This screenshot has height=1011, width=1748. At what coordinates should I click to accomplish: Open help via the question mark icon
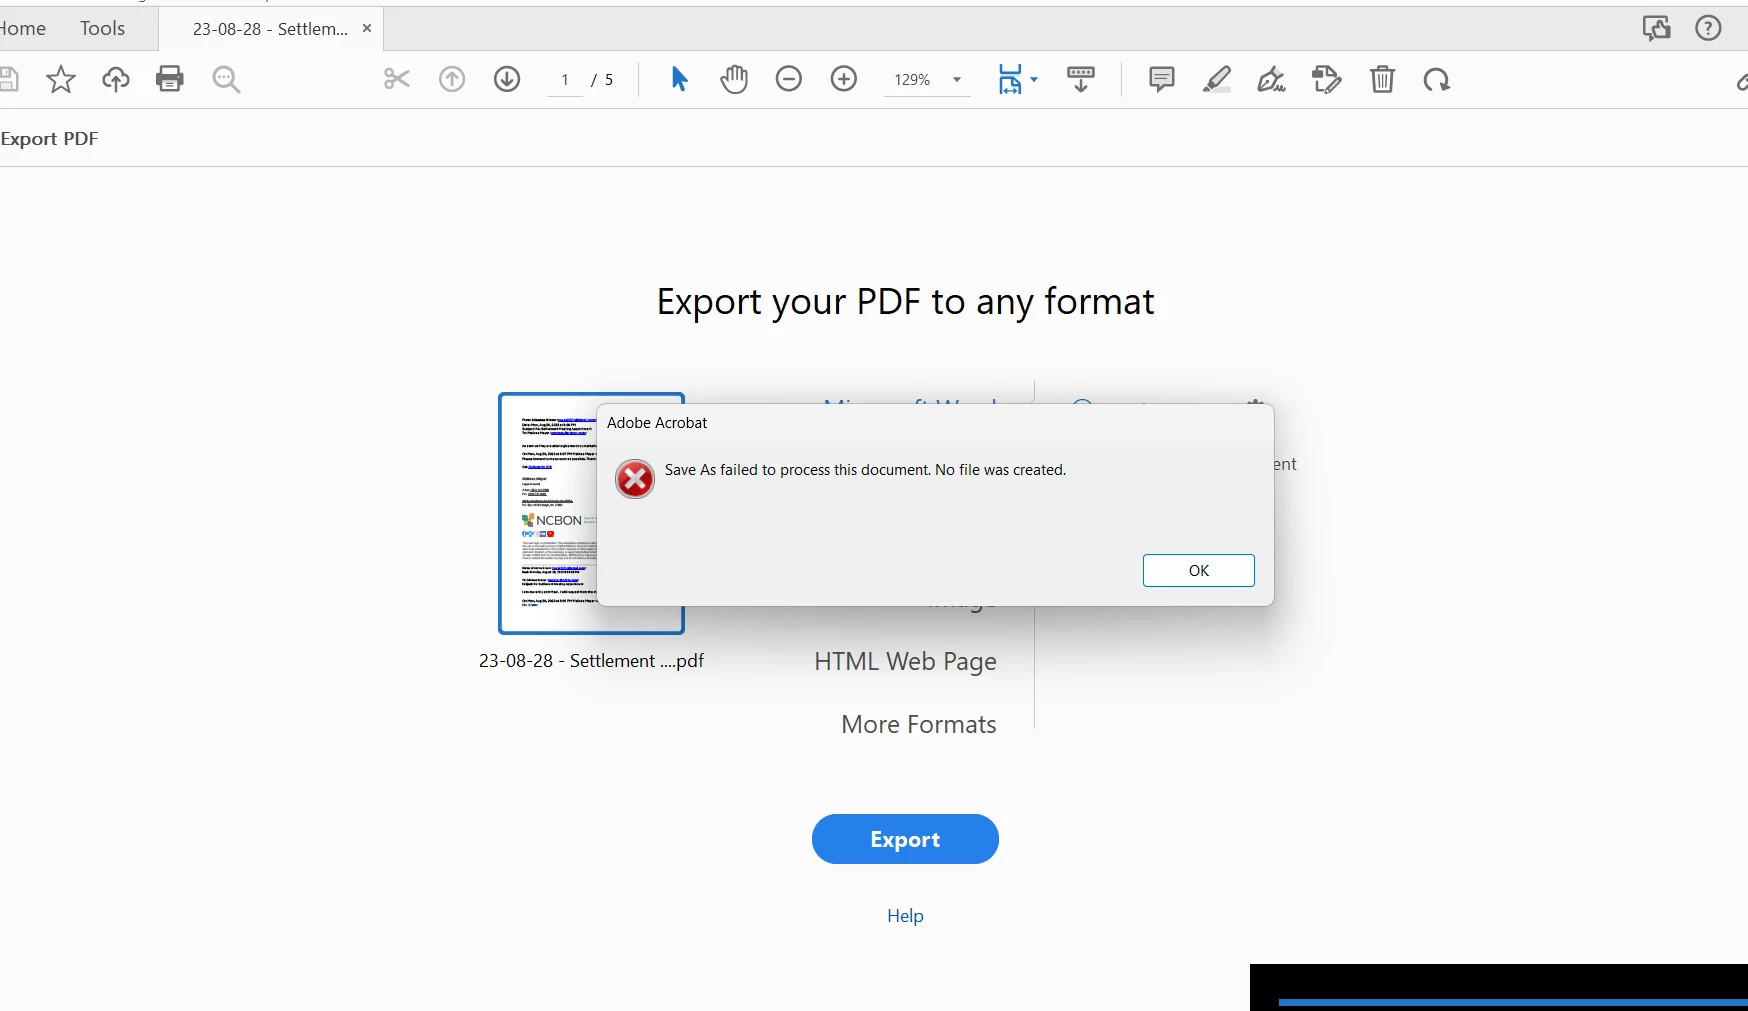[x=1709, y=28]
